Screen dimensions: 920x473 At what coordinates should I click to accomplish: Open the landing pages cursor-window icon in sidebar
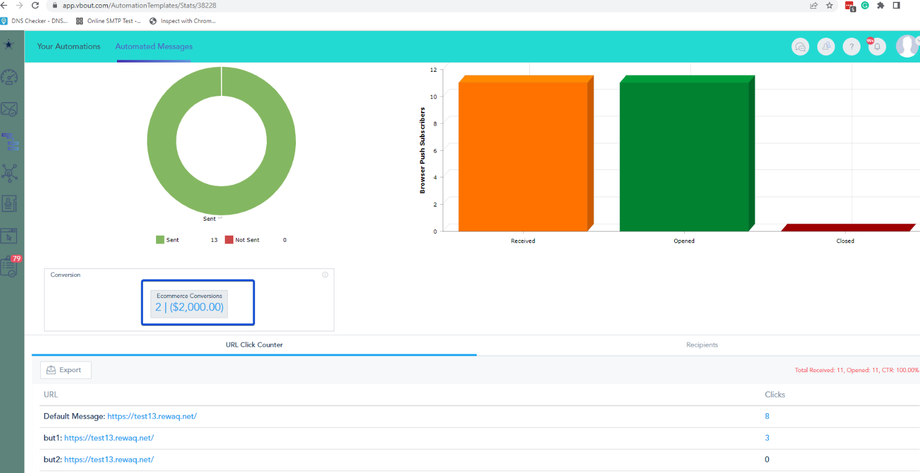point(10,236)
